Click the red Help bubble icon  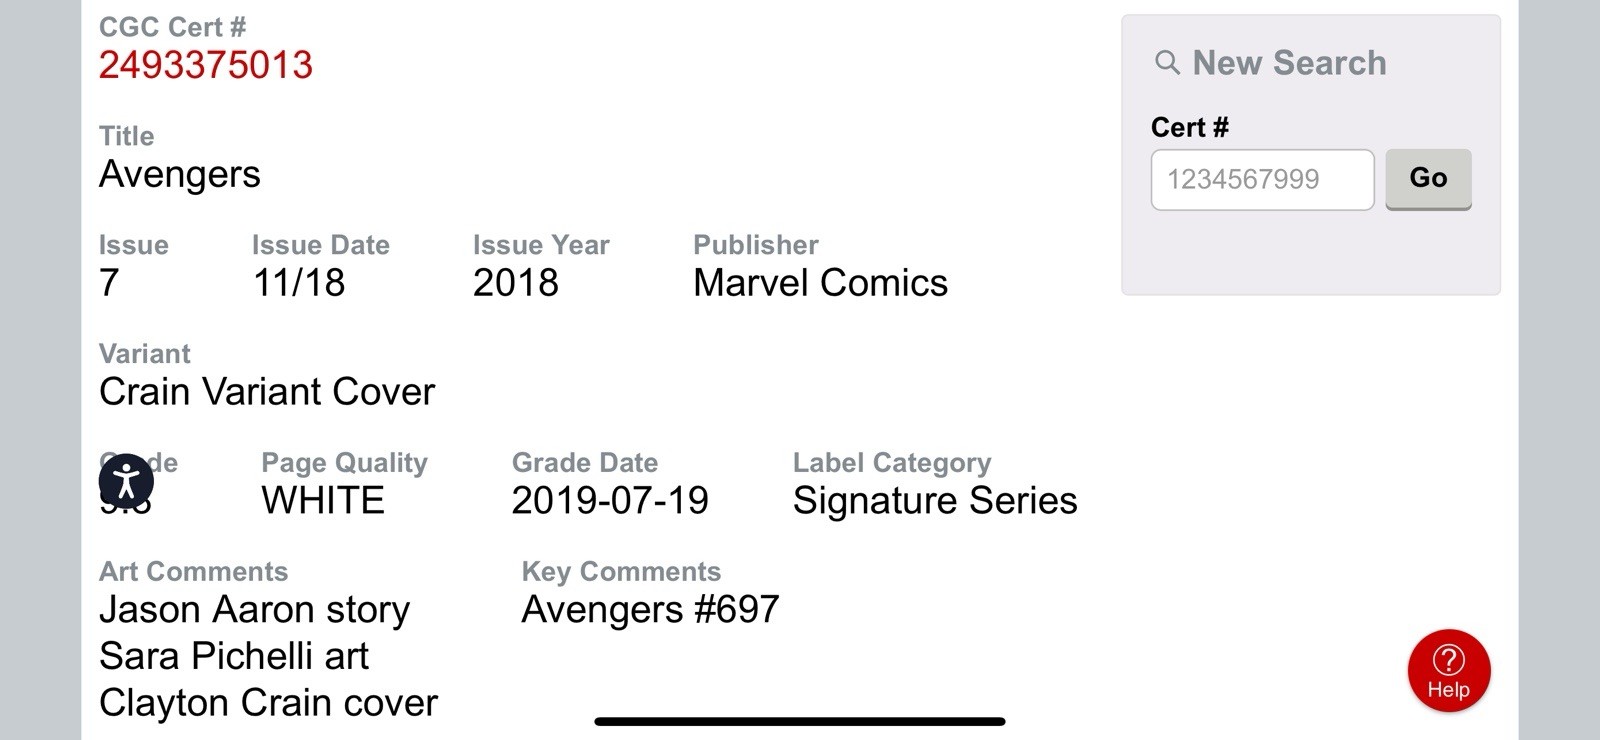pyautogui.click(x=1449, y=671)
